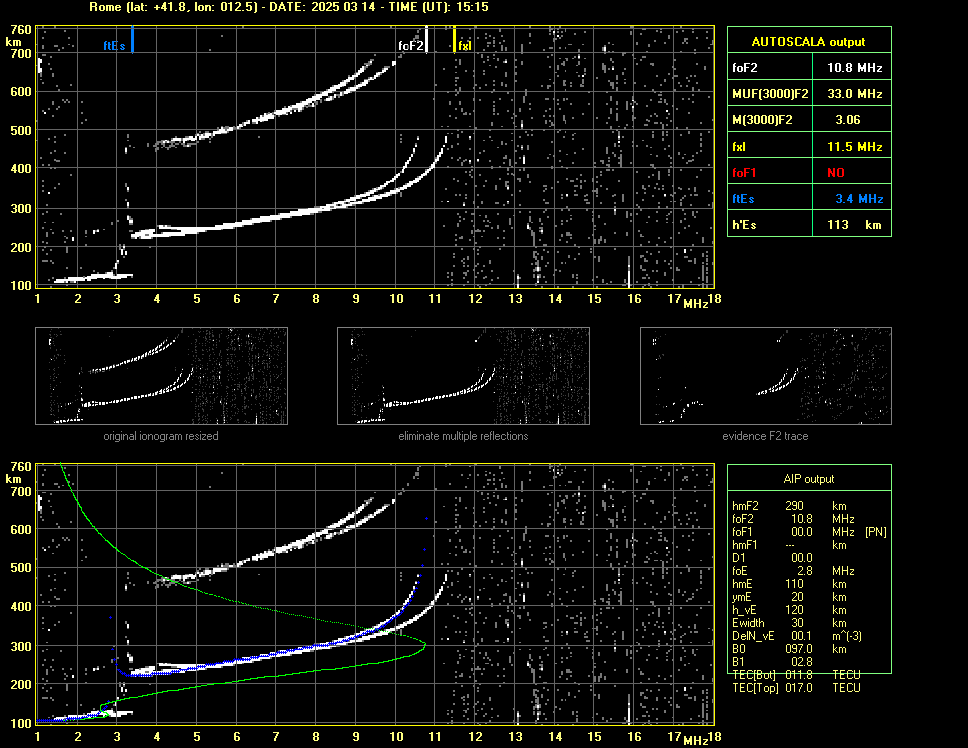Click the blue ftEs frequency marker
Screen dimensions: 968x748
pyautogui.click(x=132, y=39)
